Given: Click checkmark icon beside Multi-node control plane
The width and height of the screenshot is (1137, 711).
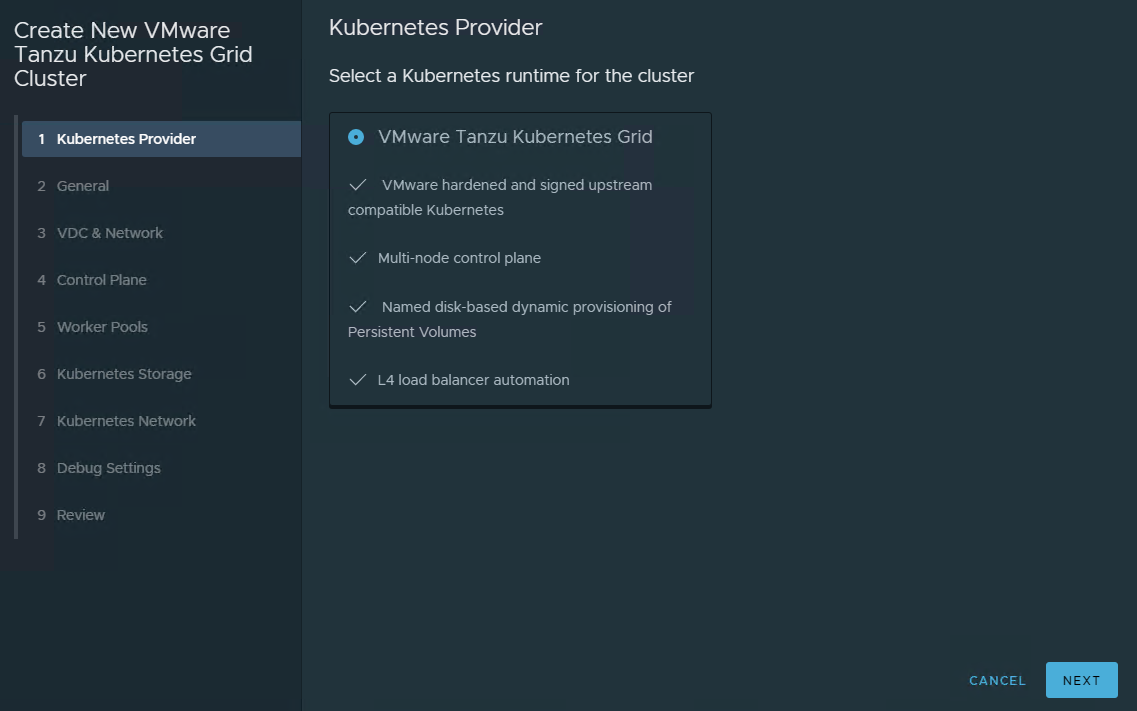Looking at the screenshot, I should coord(358,258).
